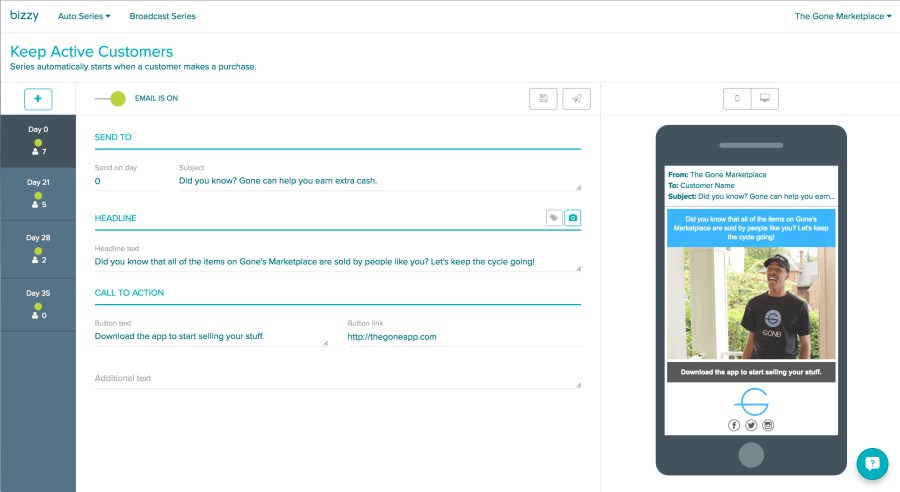Click the Button text field
This screenshot has width=900, height=492.
coord(211,337)
